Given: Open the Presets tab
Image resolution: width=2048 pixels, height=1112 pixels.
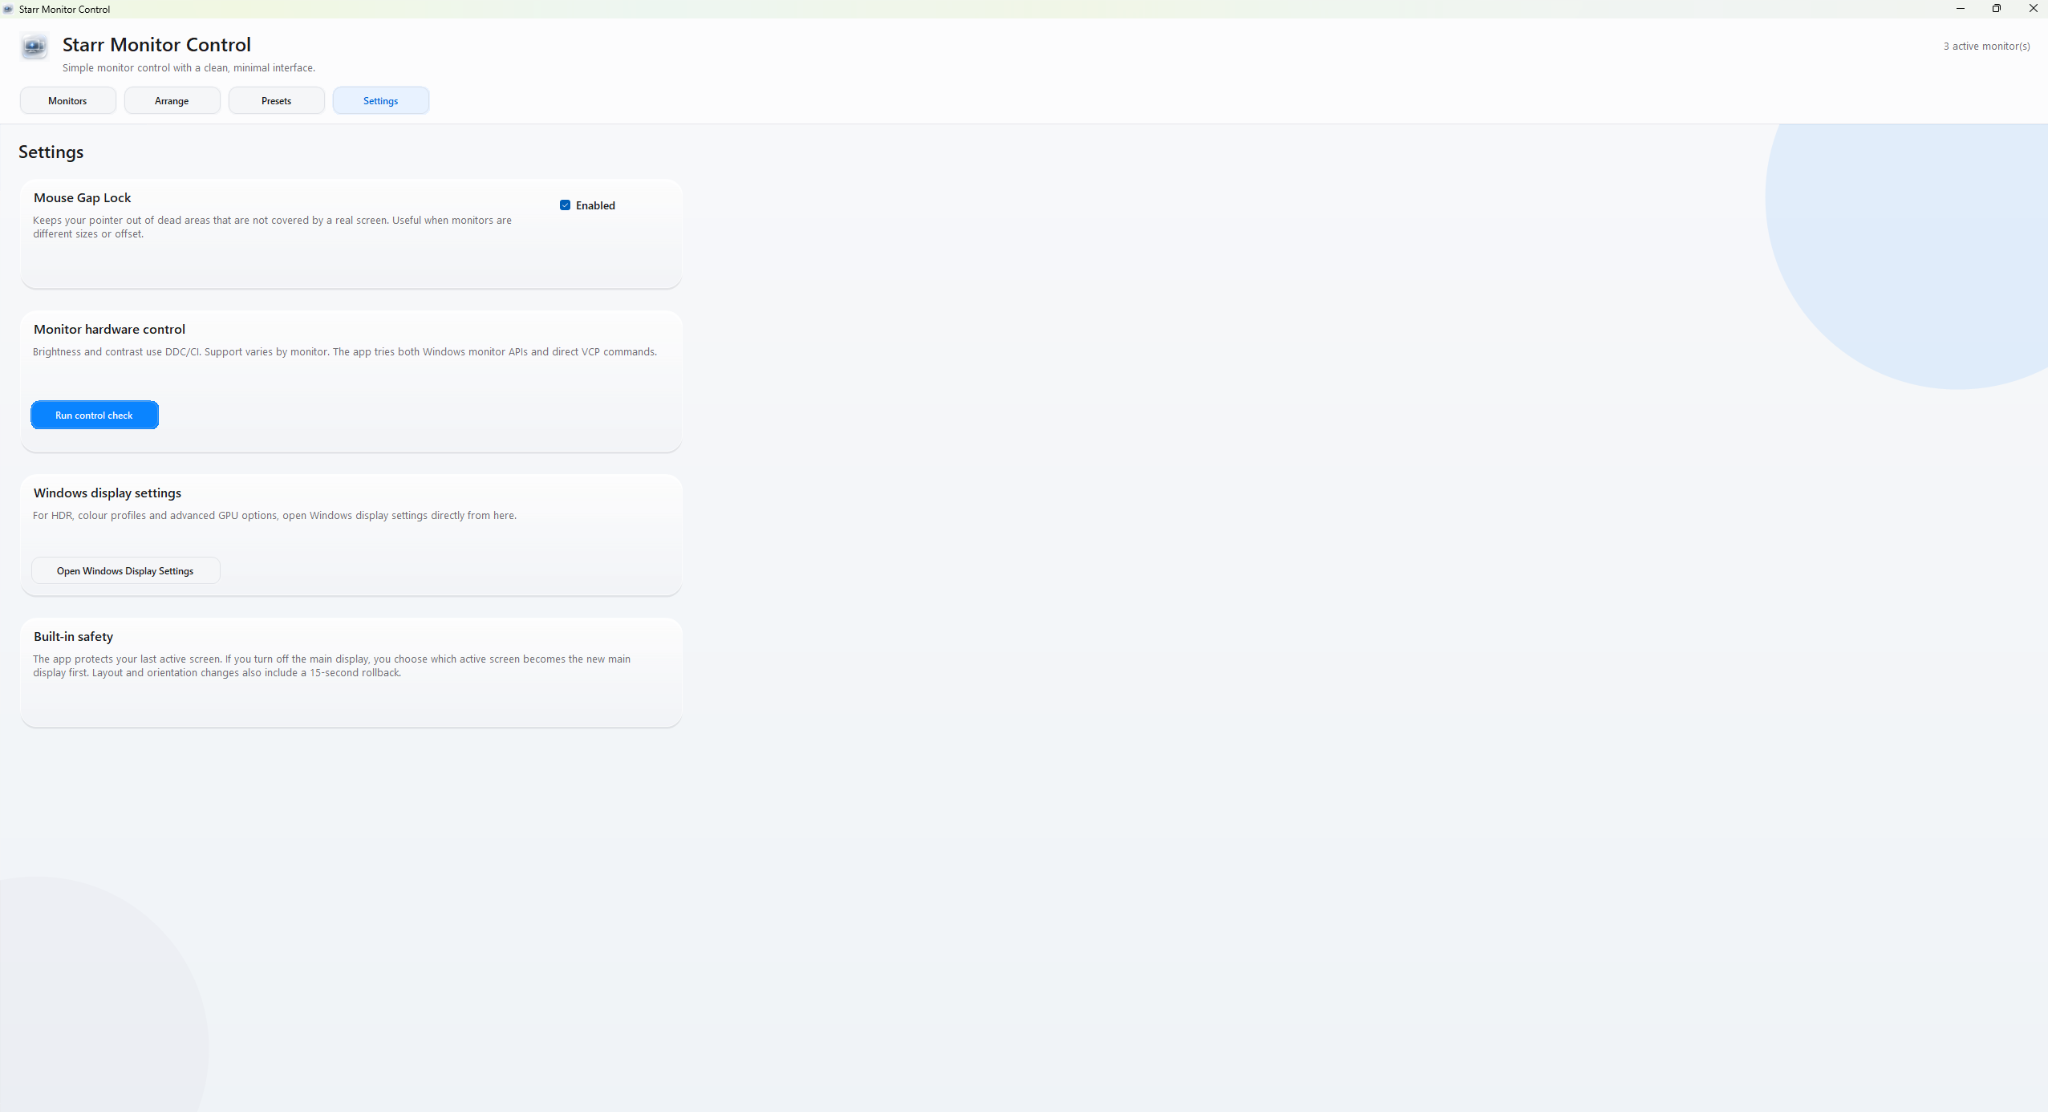Looking at the screenshot, I should pyautogui.click(x=276, y=101).
